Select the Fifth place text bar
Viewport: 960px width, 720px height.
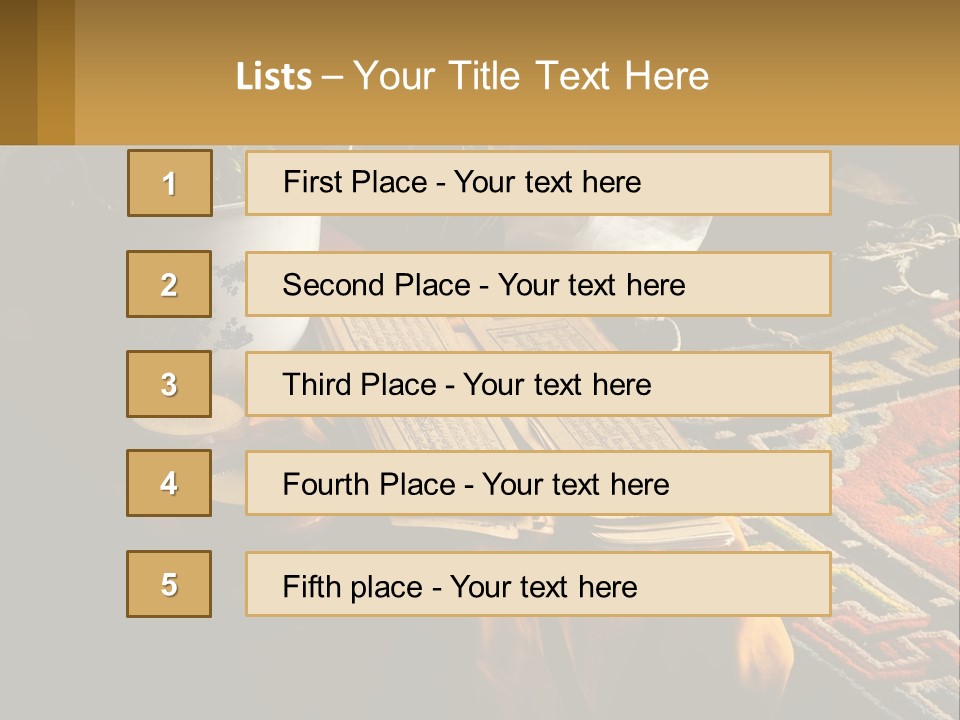tap(538, 584)
